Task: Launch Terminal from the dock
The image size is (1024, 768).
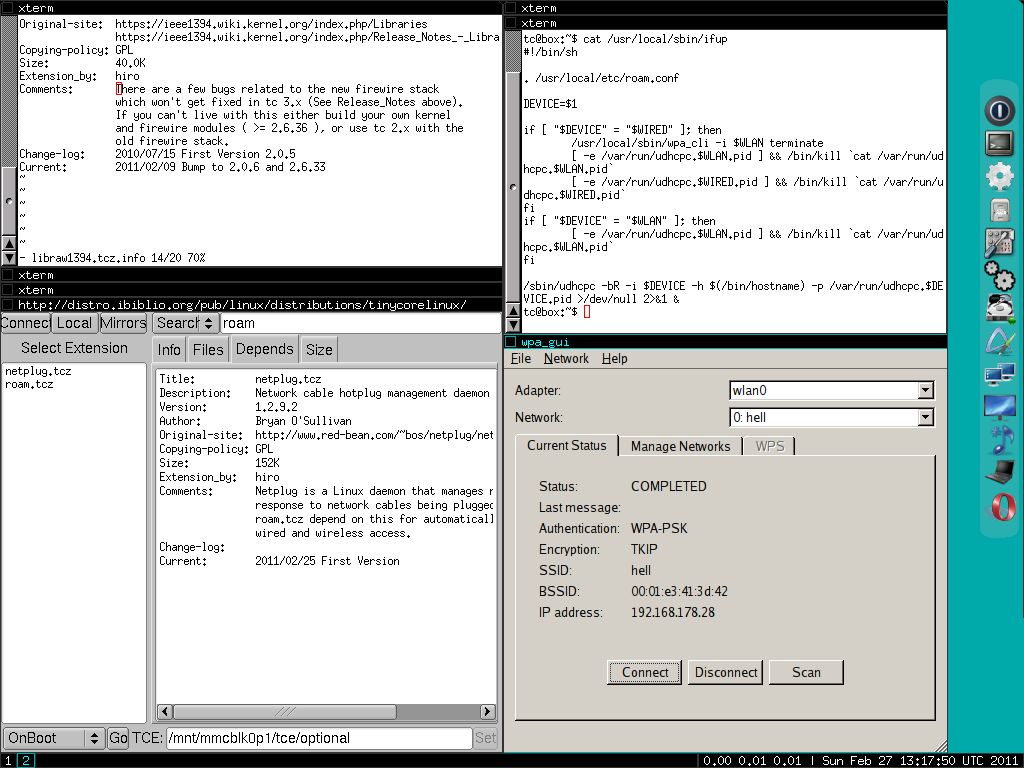Action: coord(1000,143)
